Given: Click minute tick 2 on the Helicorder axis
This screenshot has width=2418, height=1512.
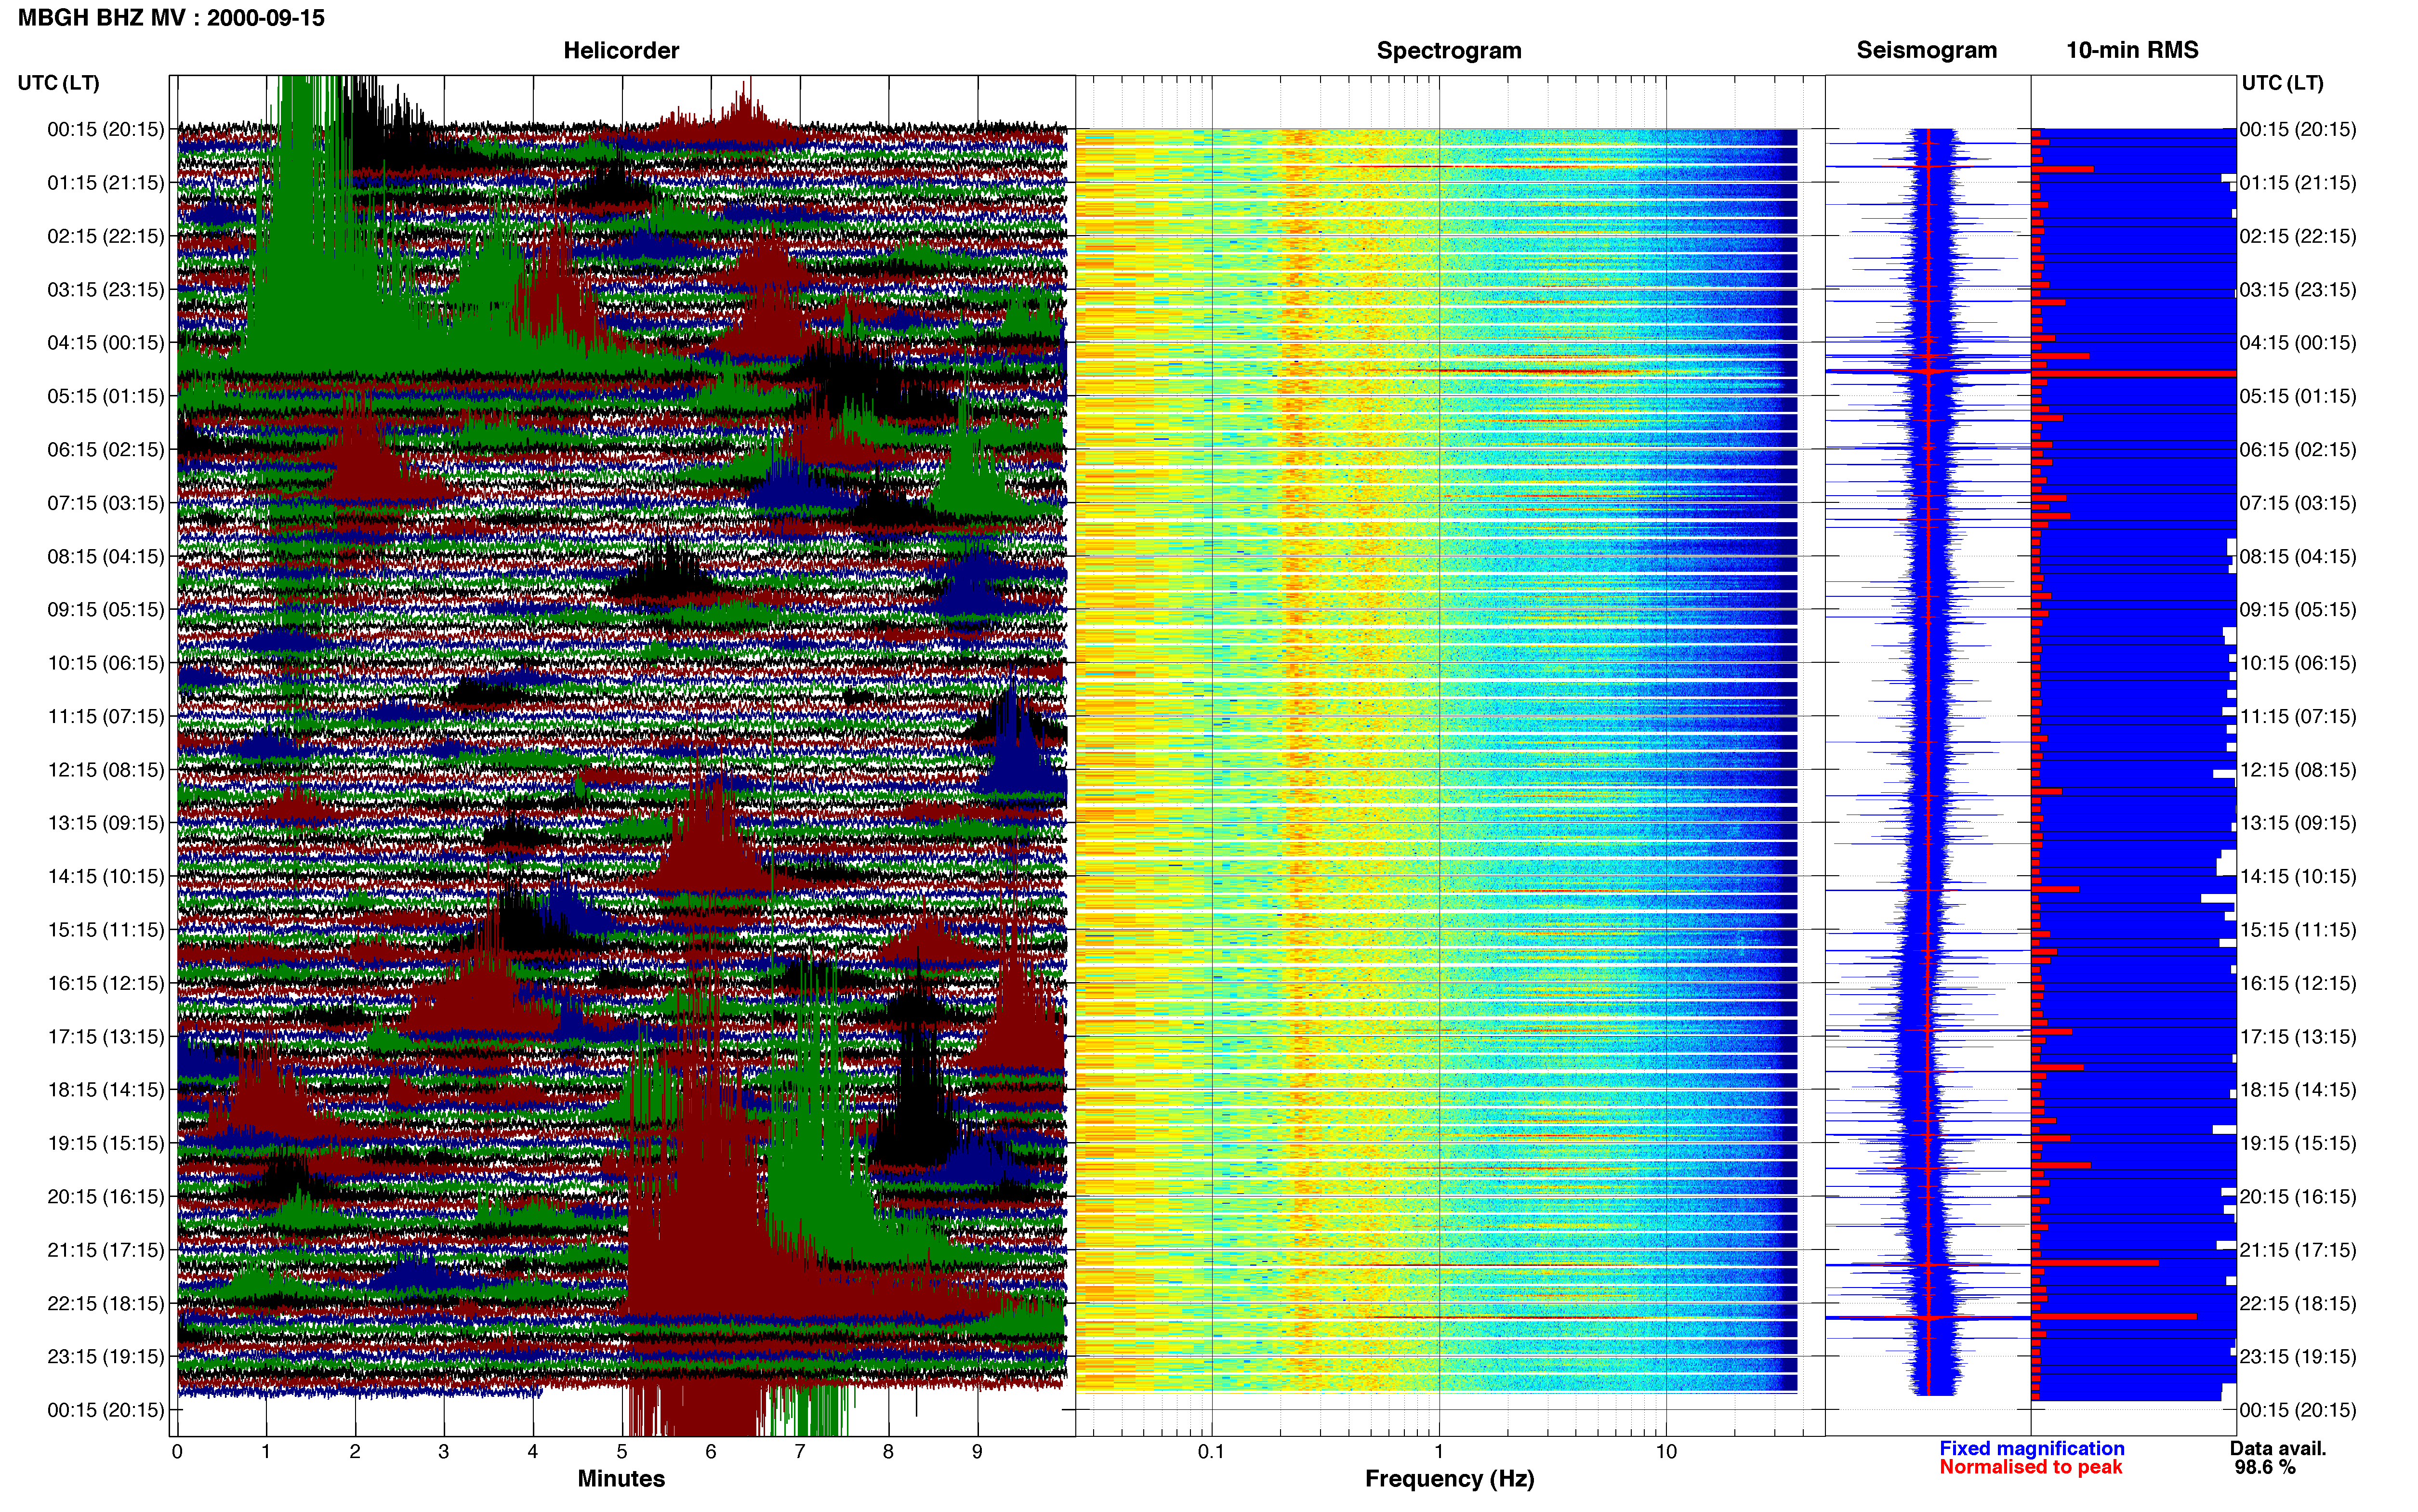Looking at the screenshot, I should [355, 1451].
